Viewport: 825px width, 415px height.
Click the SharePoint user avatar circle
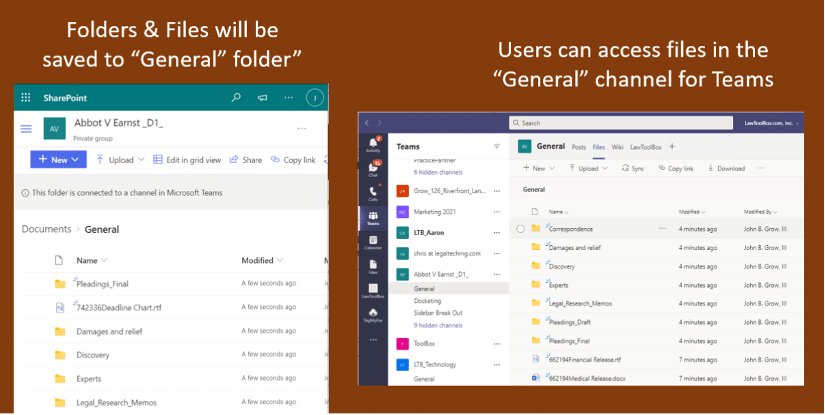pyautogui.click(x=315, y=97)
